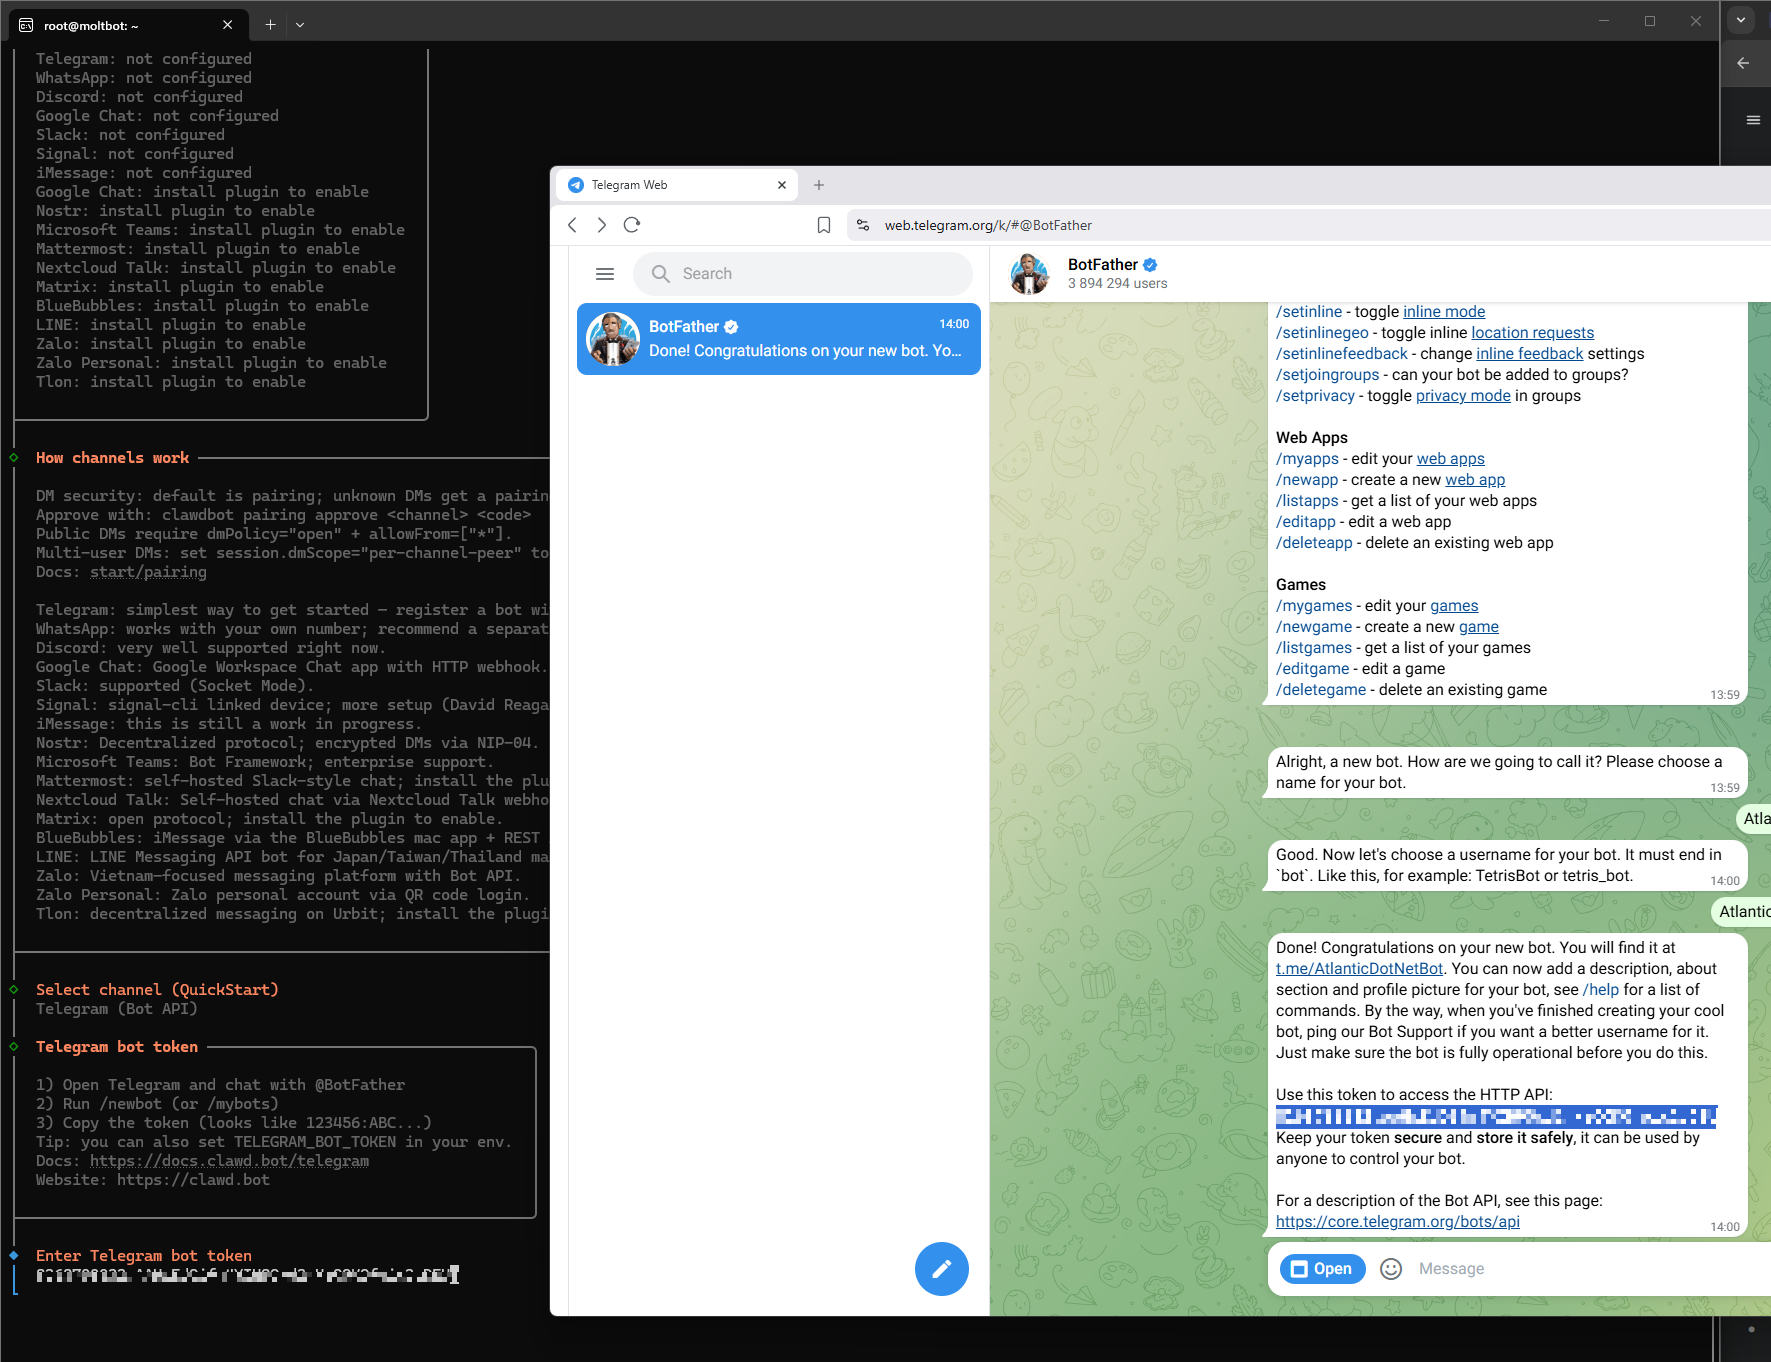This screenshot has height=1362, width=1771.
Task: Open the t.me/AtlanticDotNetBot link
Action: tap(1359, 969)
